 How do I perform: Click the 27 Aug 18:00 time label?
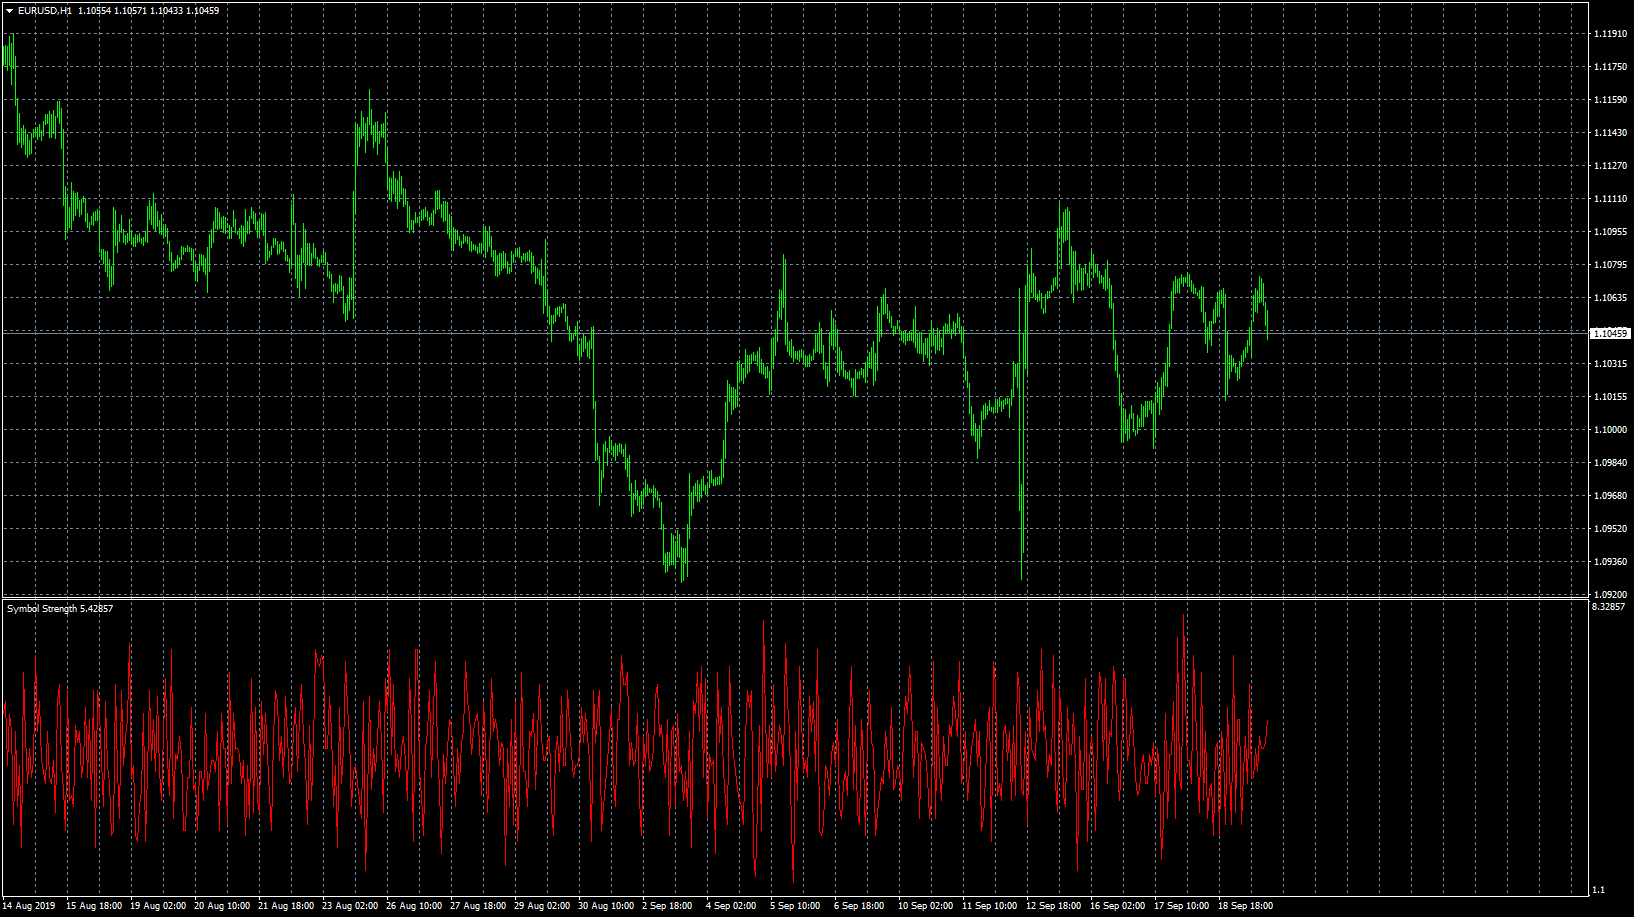click(x=478, y=906)
